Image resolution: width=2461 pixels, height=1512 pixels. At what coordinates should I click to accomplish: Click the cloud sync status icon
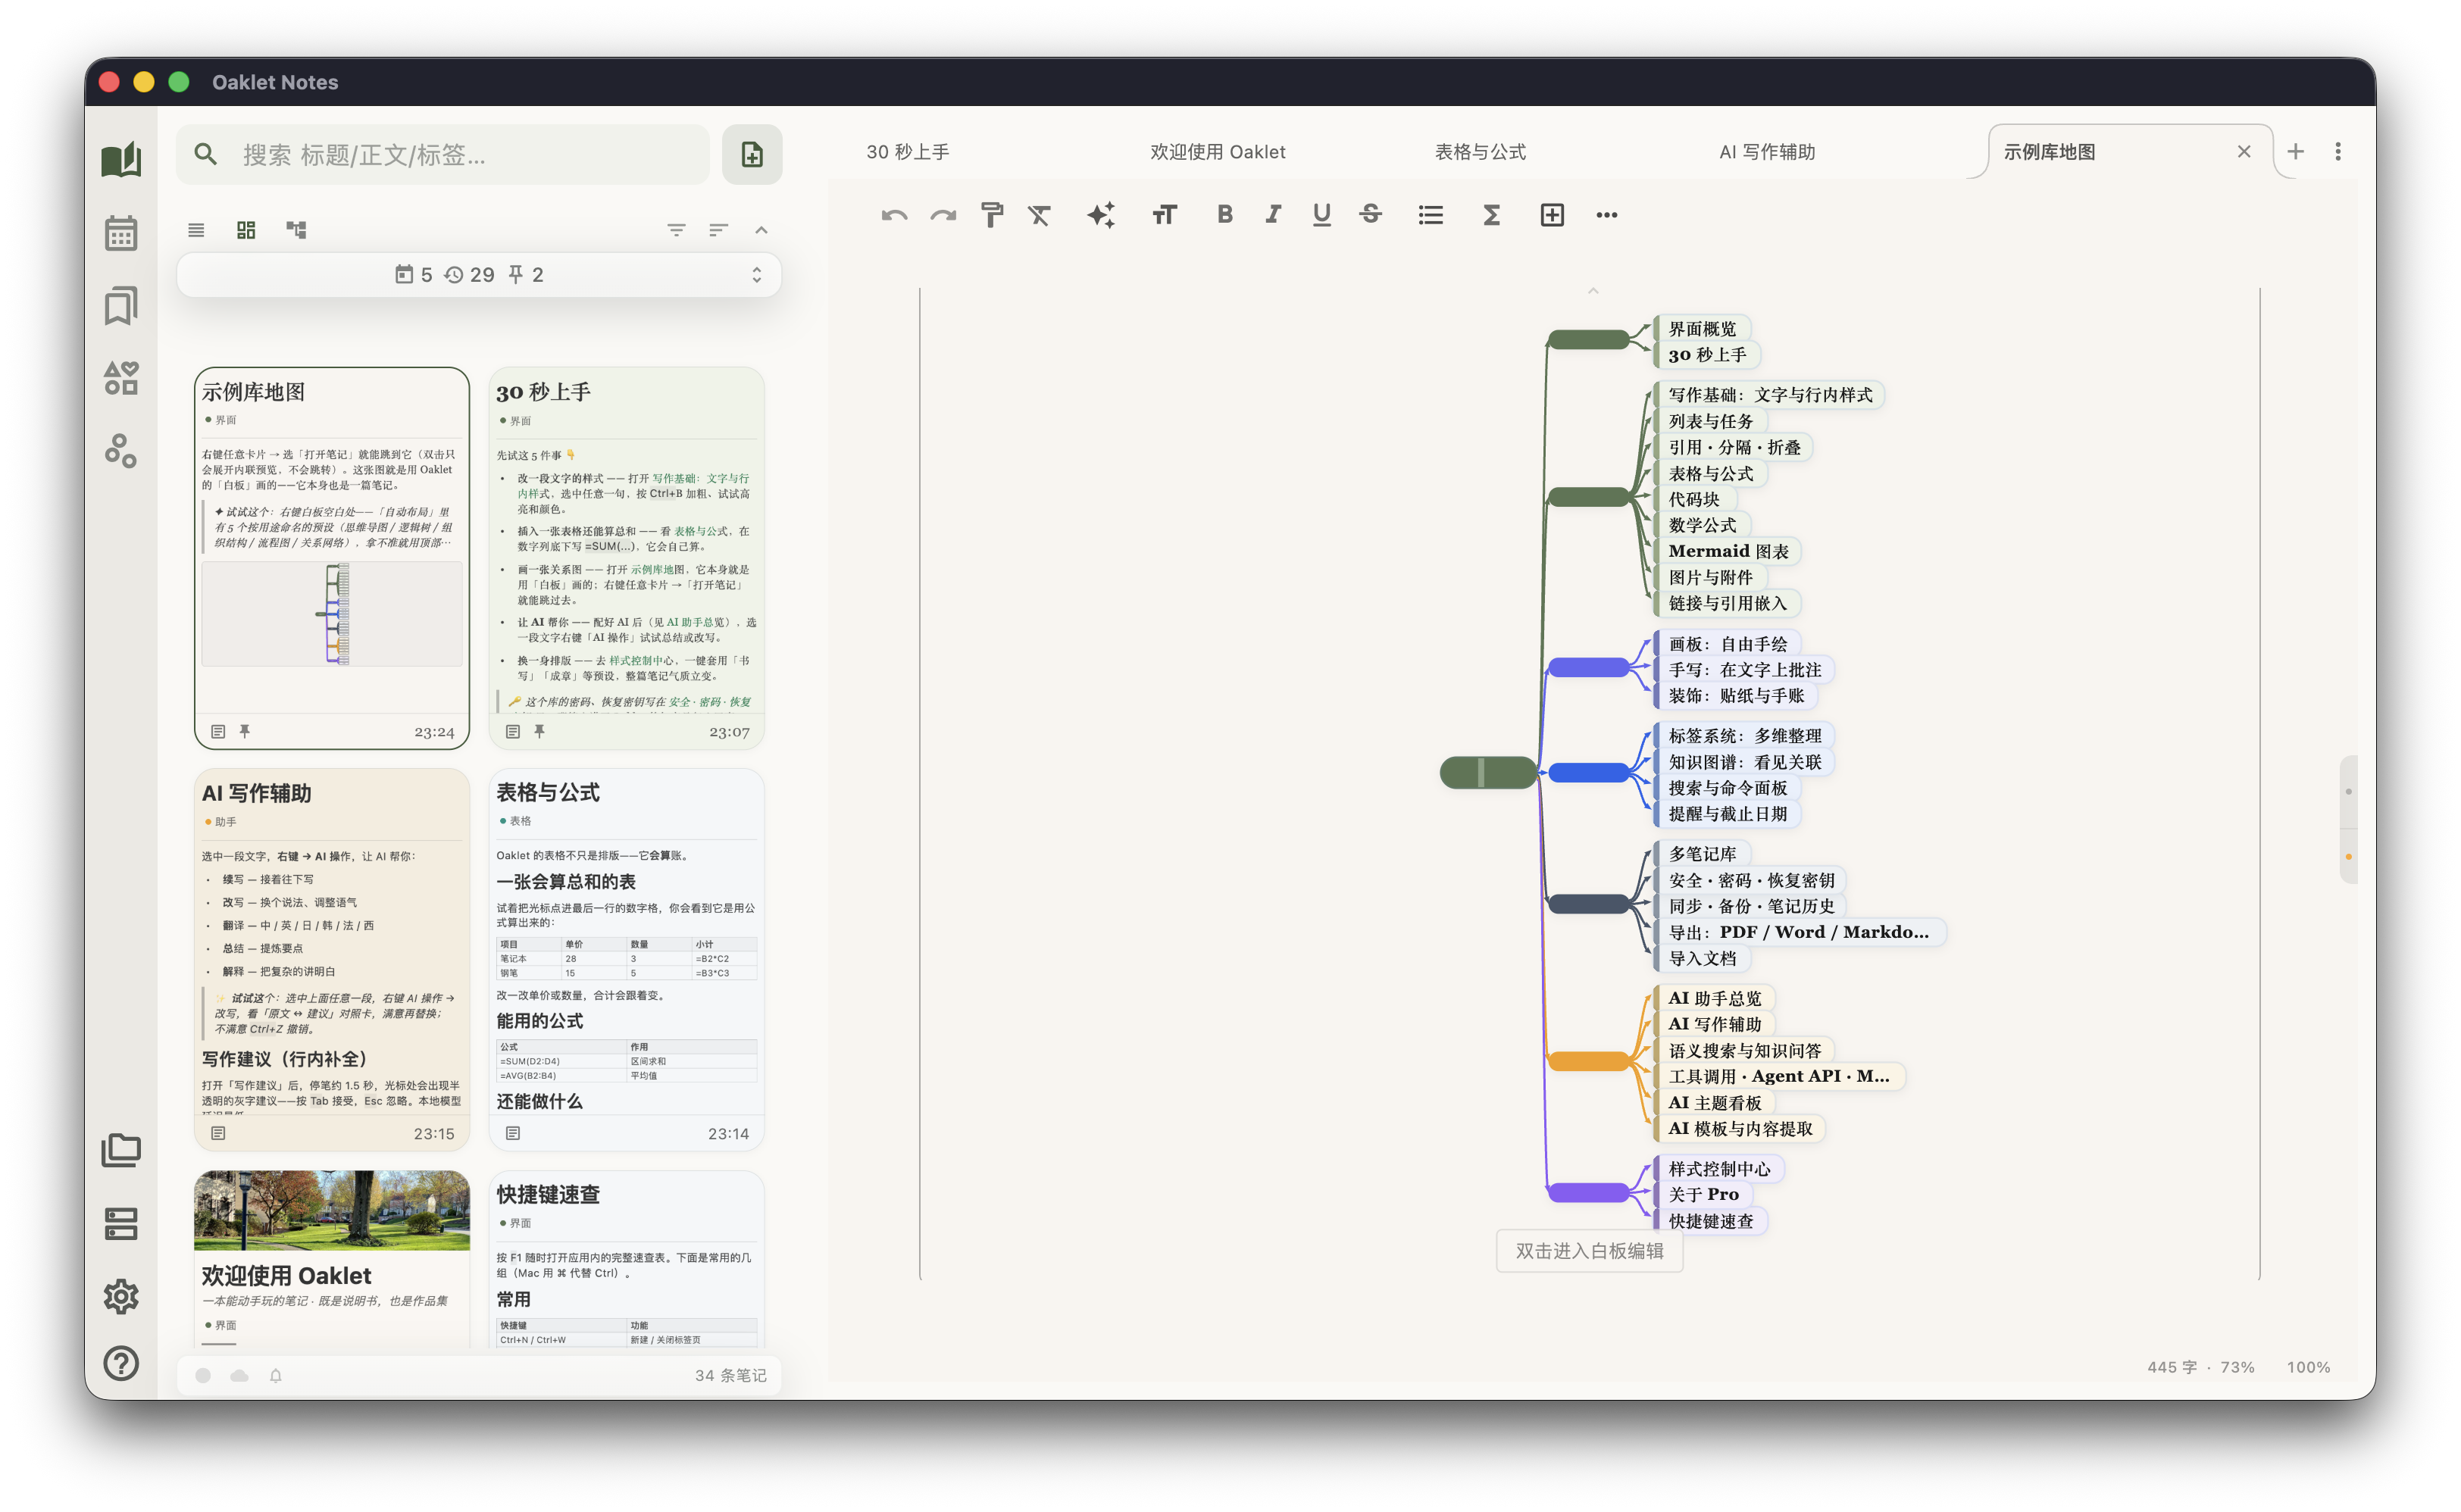[239, 1376]
